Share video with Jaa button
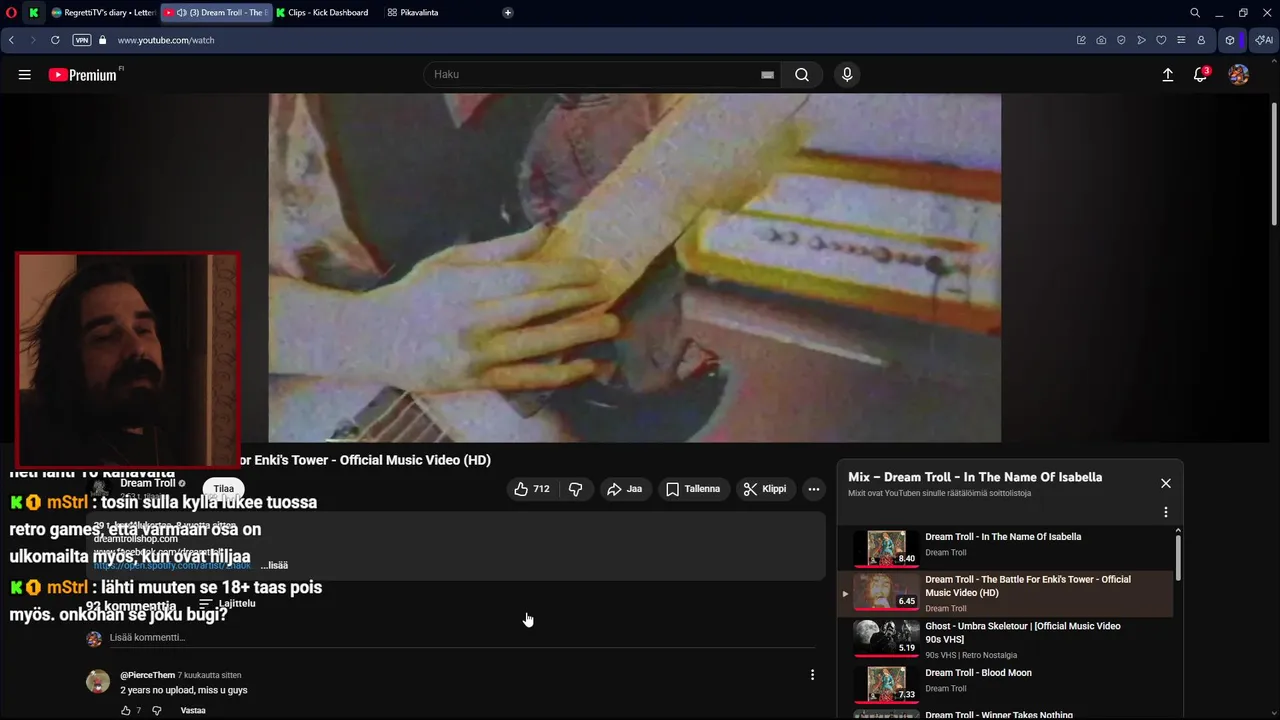This screenshot has height=720, width=1280. 625,489
